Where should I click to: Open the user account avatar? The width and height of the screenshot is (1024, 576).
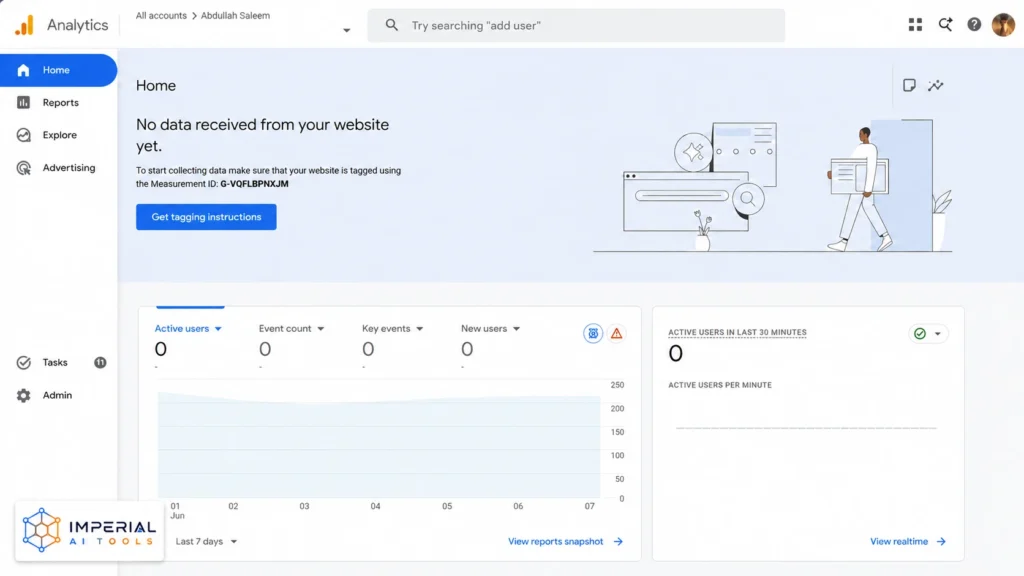tap(1002, 25)
